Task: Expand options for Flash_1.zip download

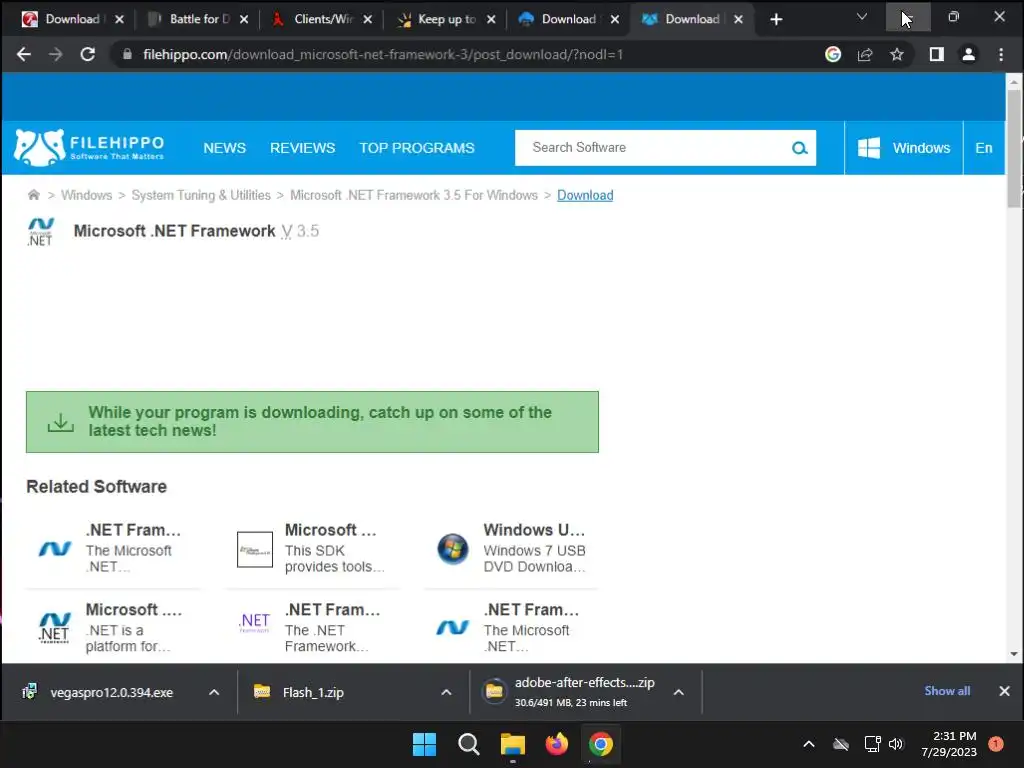Action: tap(446, 692)
